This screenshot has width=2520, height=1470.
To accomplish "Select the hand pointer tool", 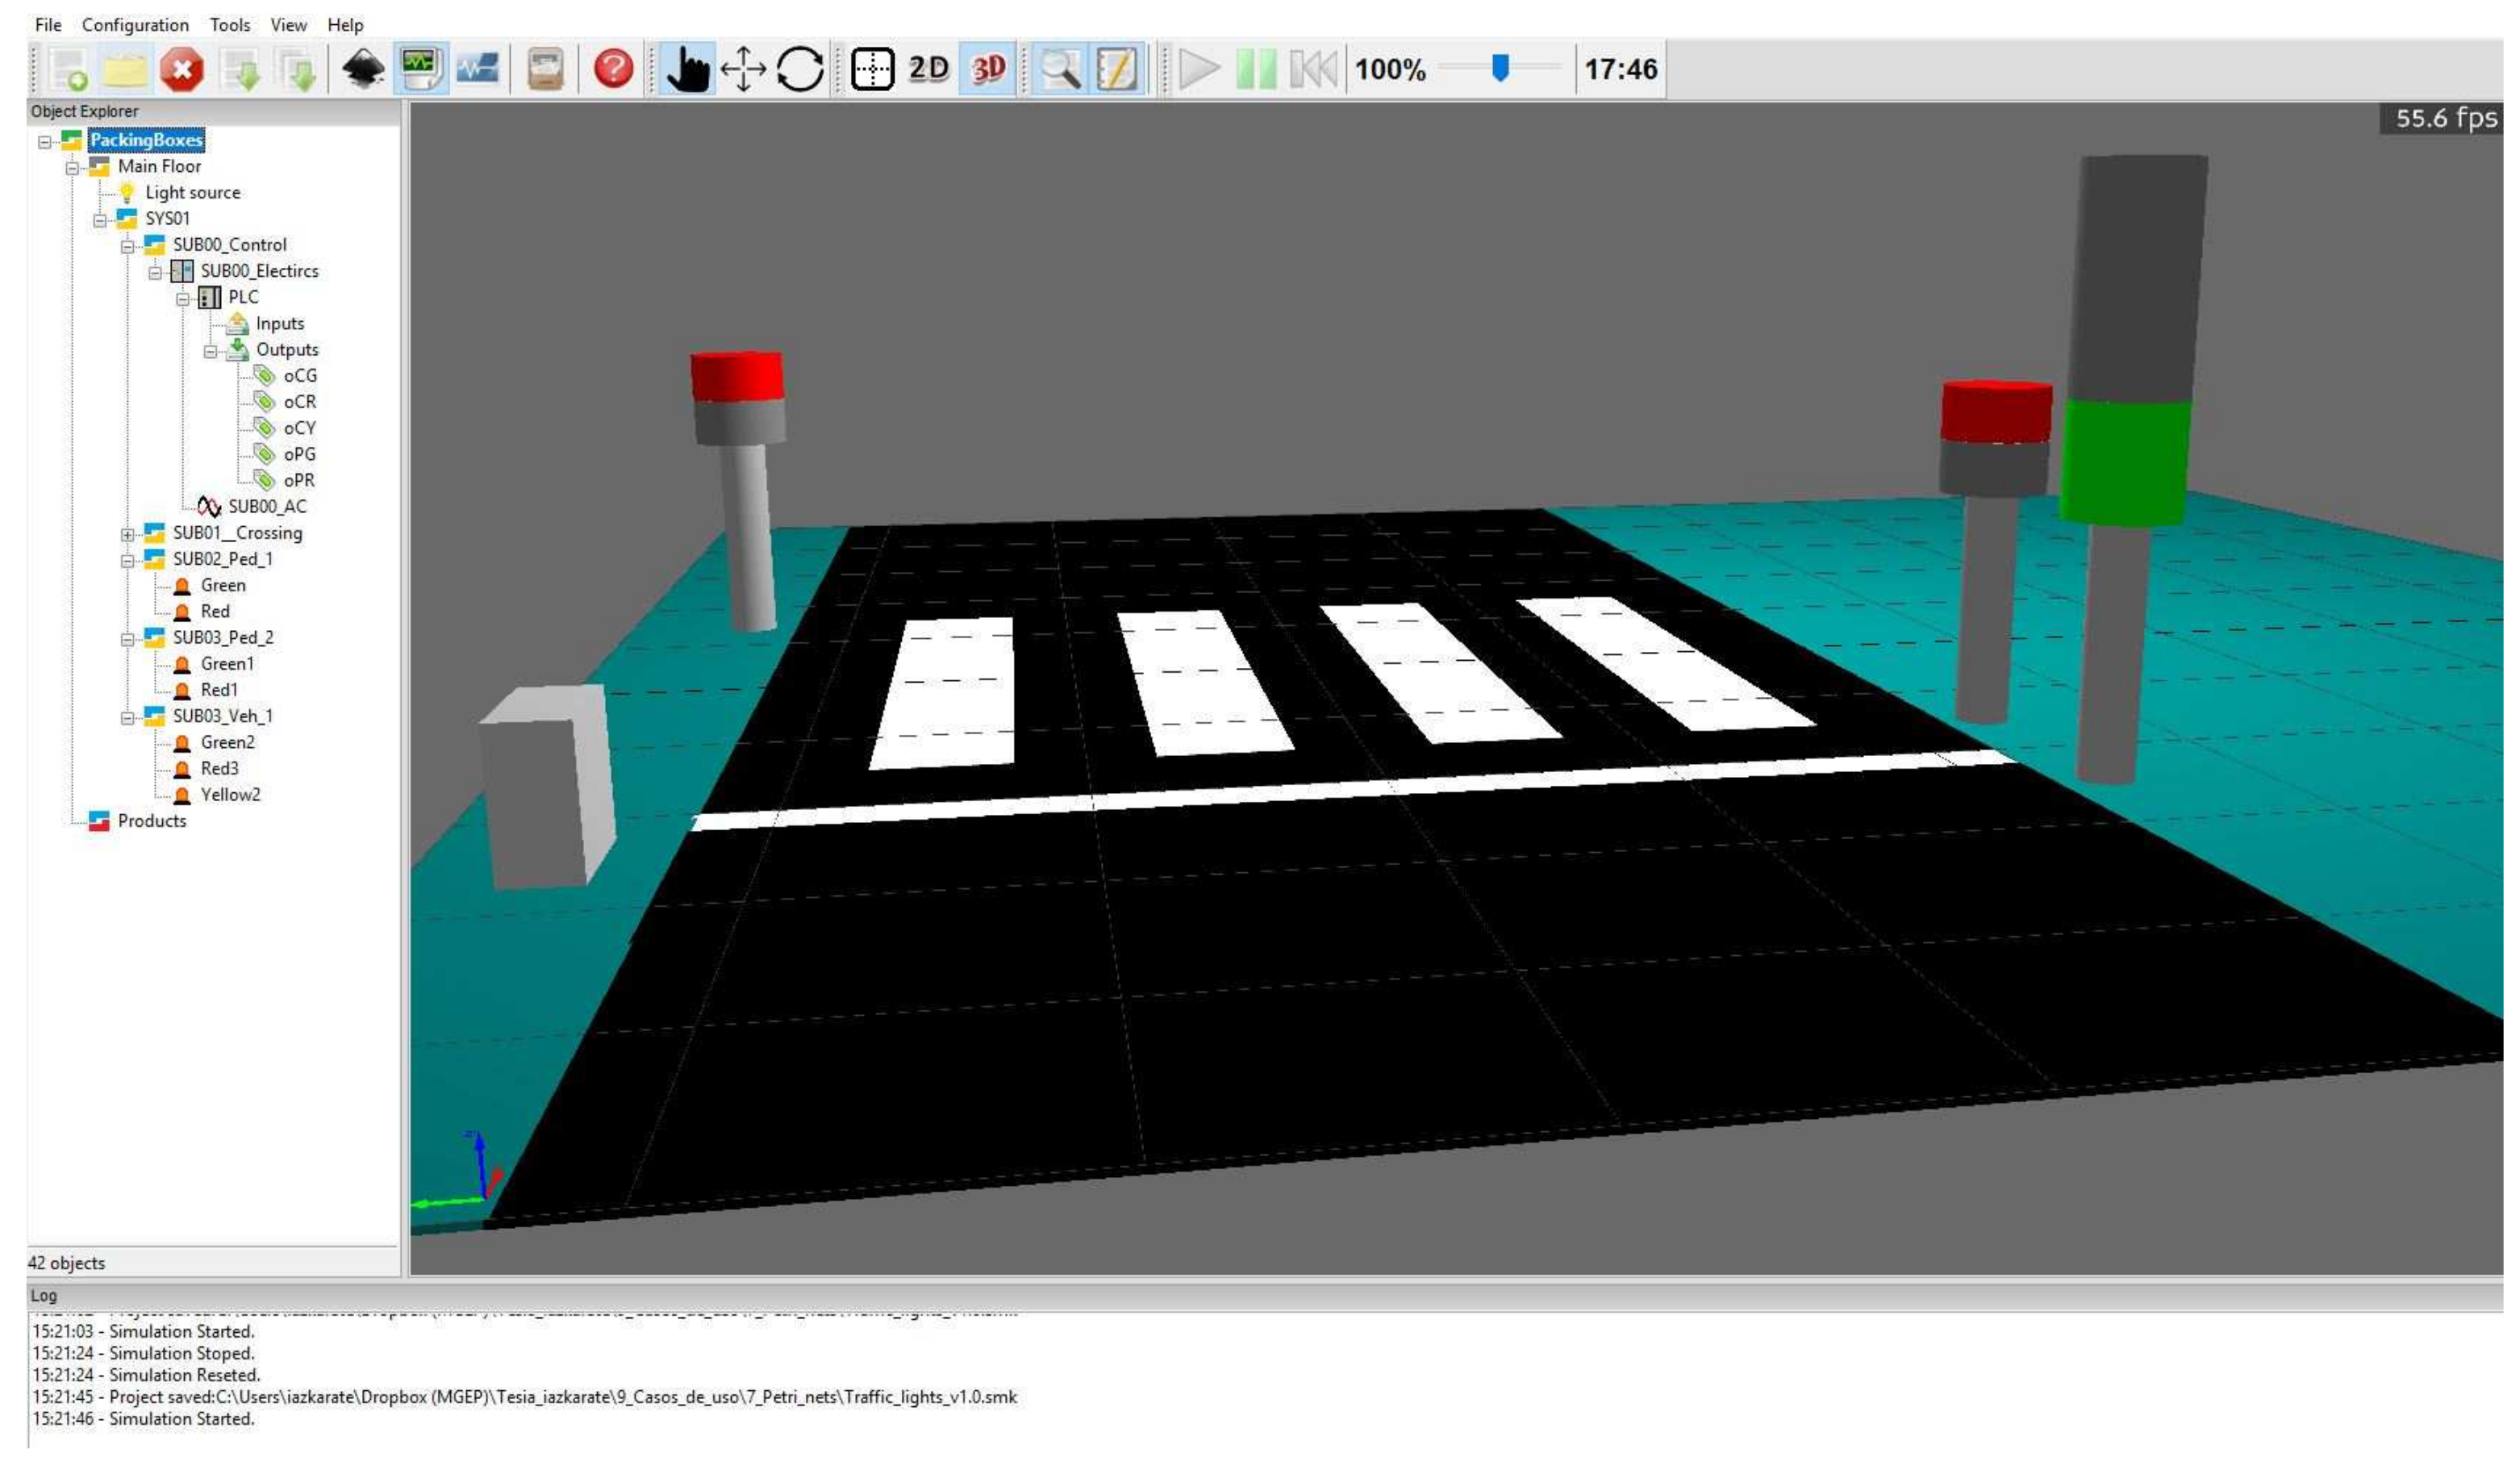I will (x=687, y=70).
